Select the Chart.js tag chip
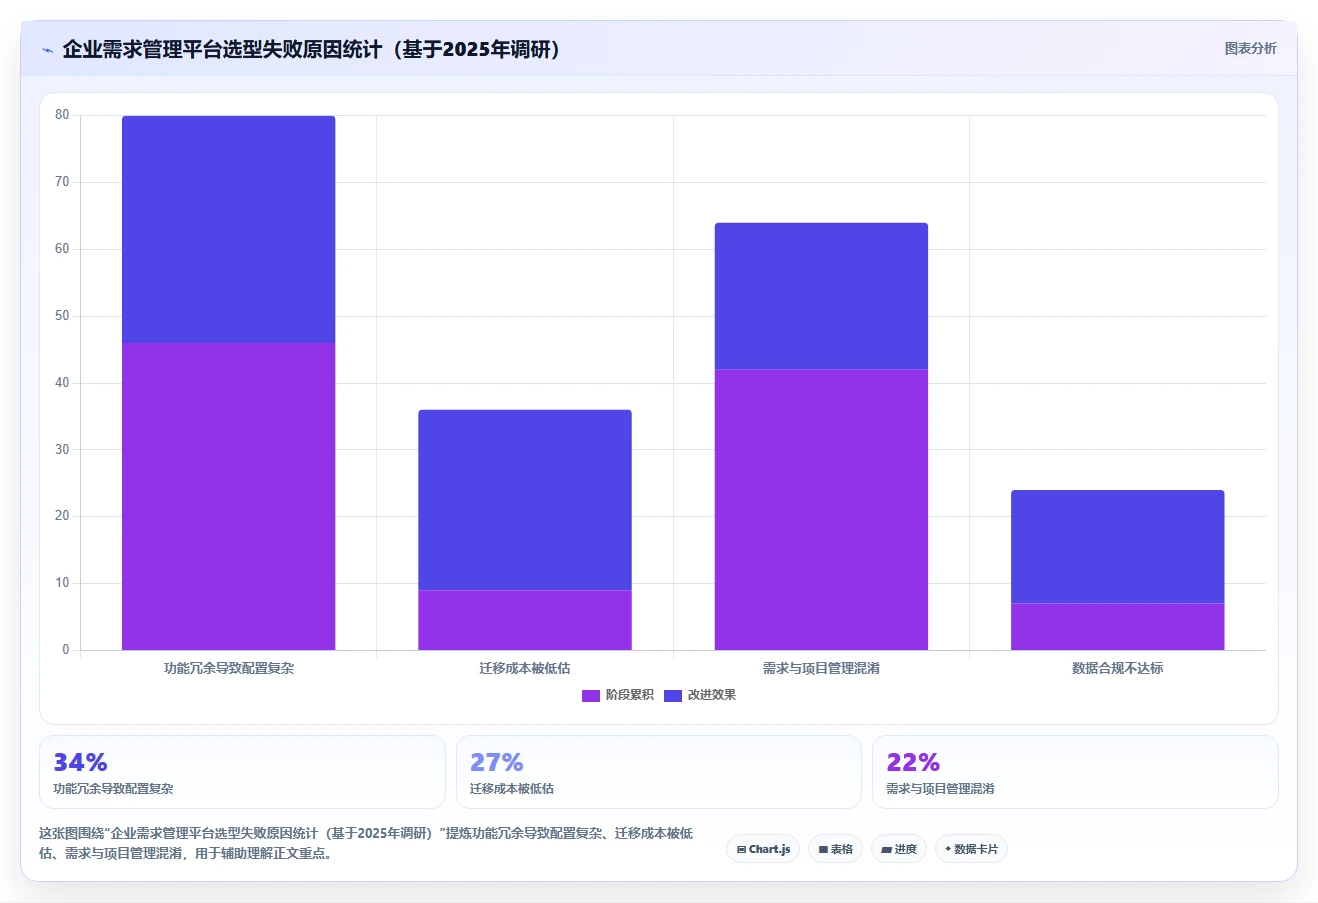Screen dimensions: 1318x903 point(763,849)
